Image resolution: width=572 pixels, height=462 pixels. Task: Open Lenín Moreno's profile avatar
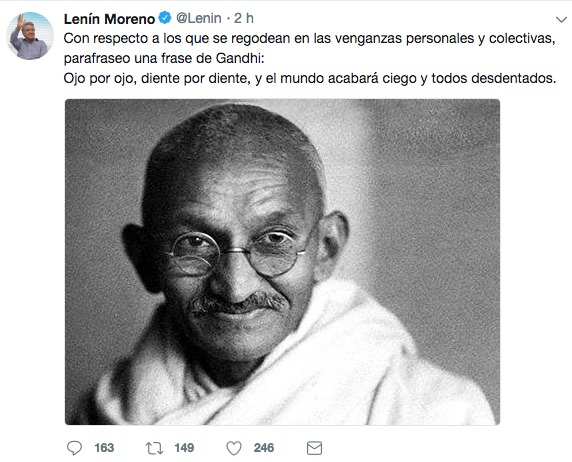[x=30, y=36]
